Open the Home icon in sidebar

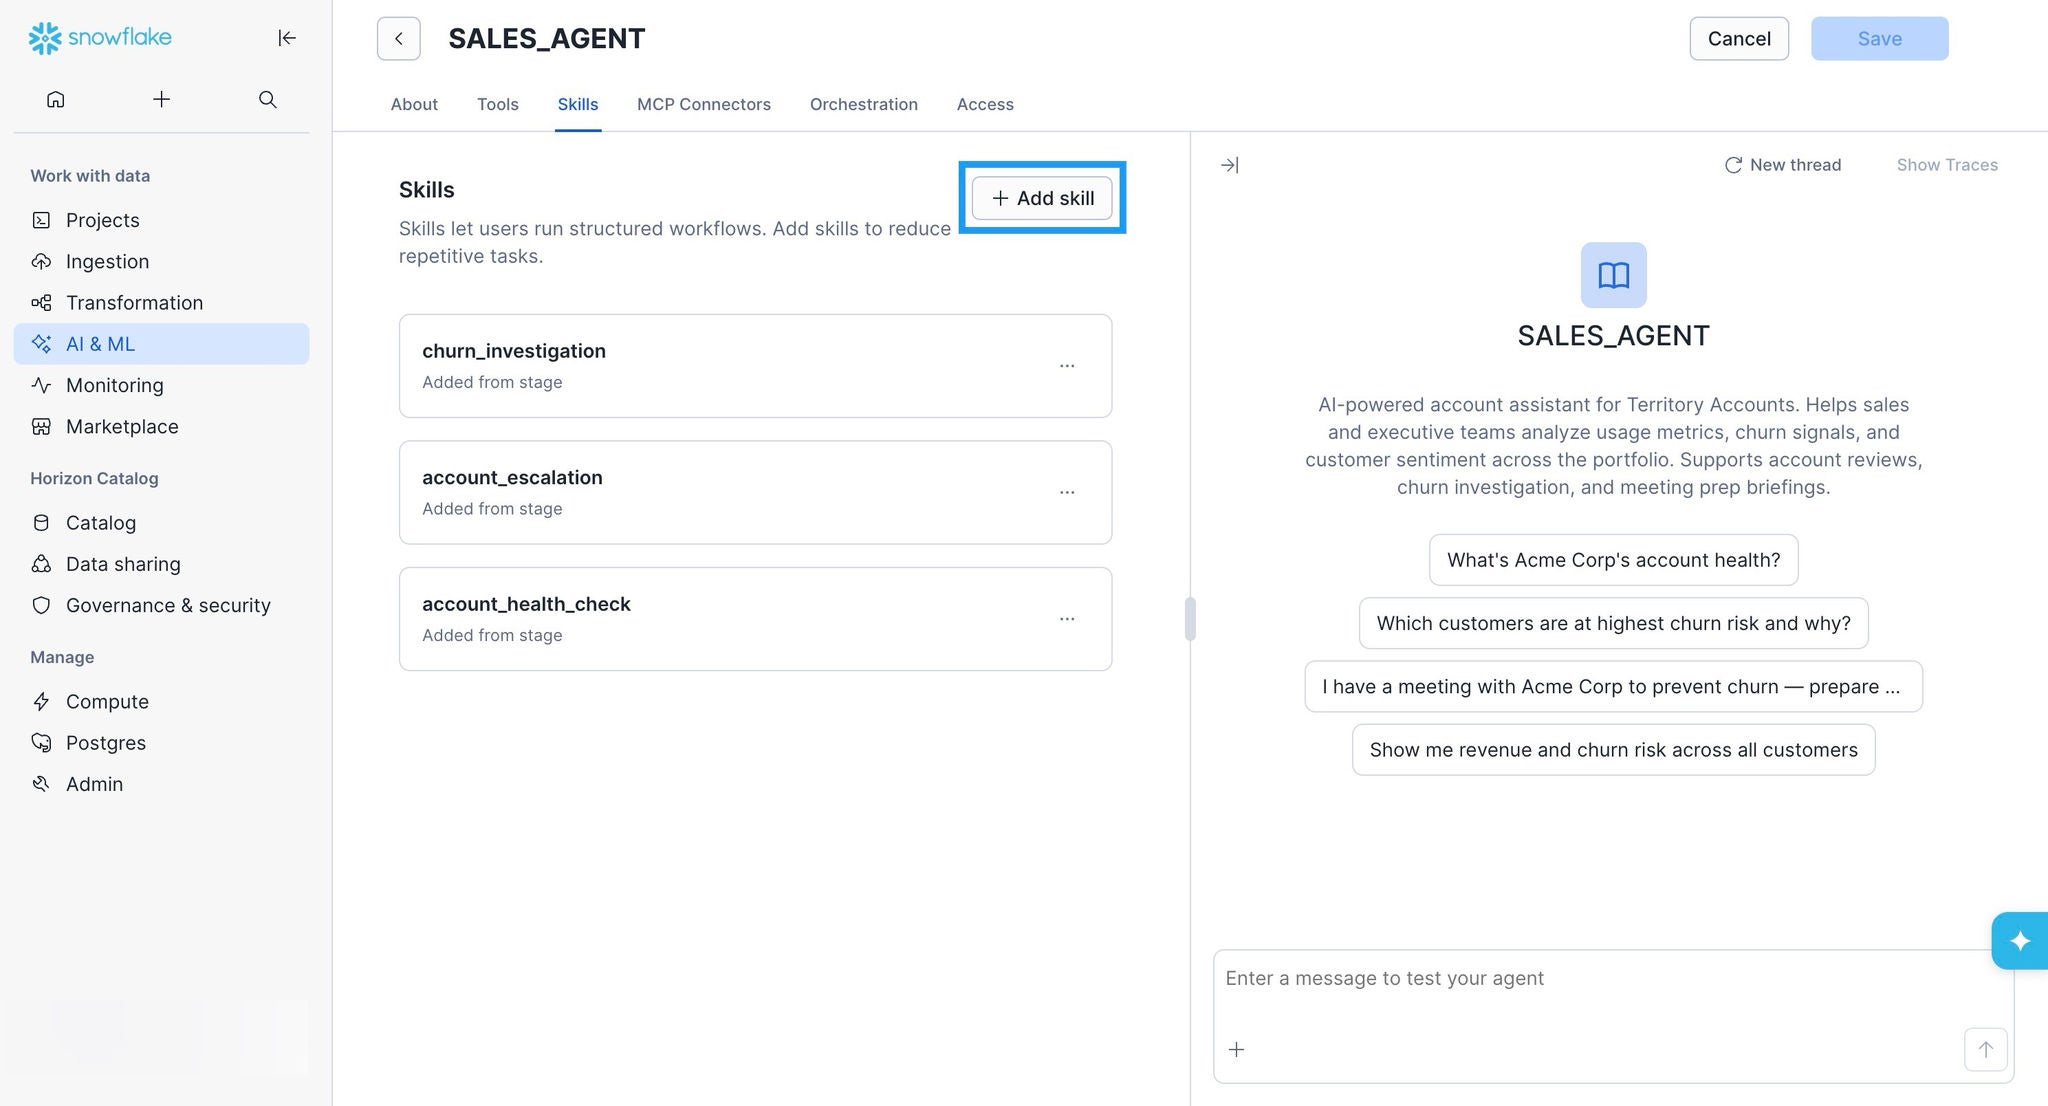point(56,99)
